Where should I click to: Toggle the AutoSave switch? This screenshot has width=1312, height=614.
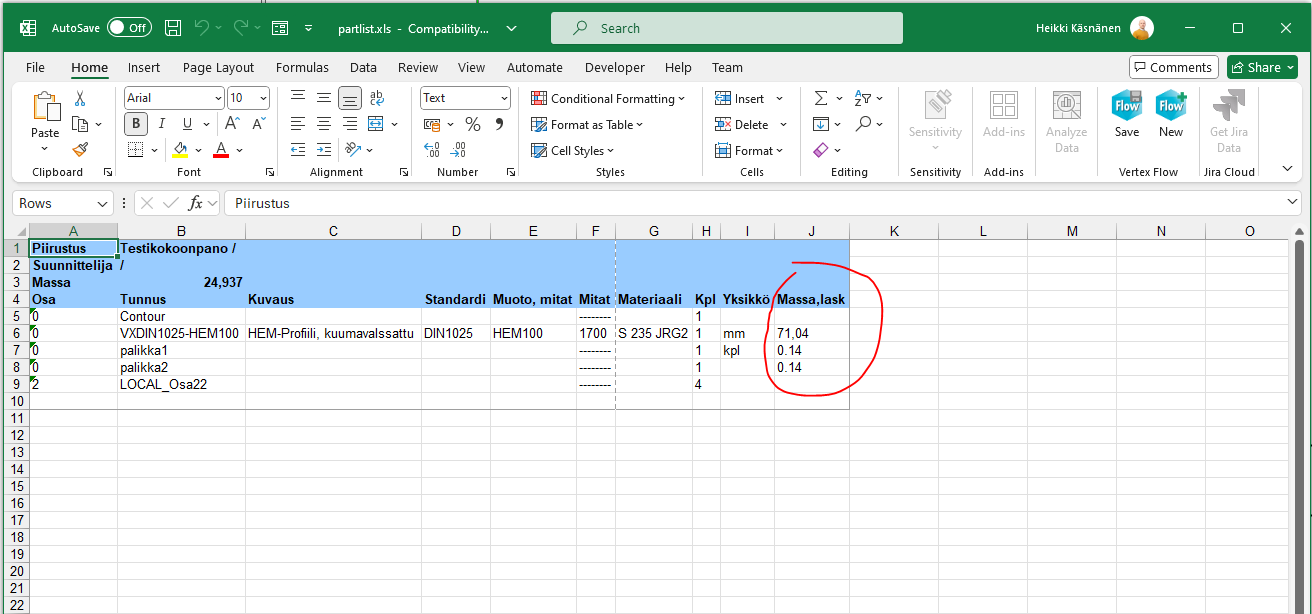129,28
